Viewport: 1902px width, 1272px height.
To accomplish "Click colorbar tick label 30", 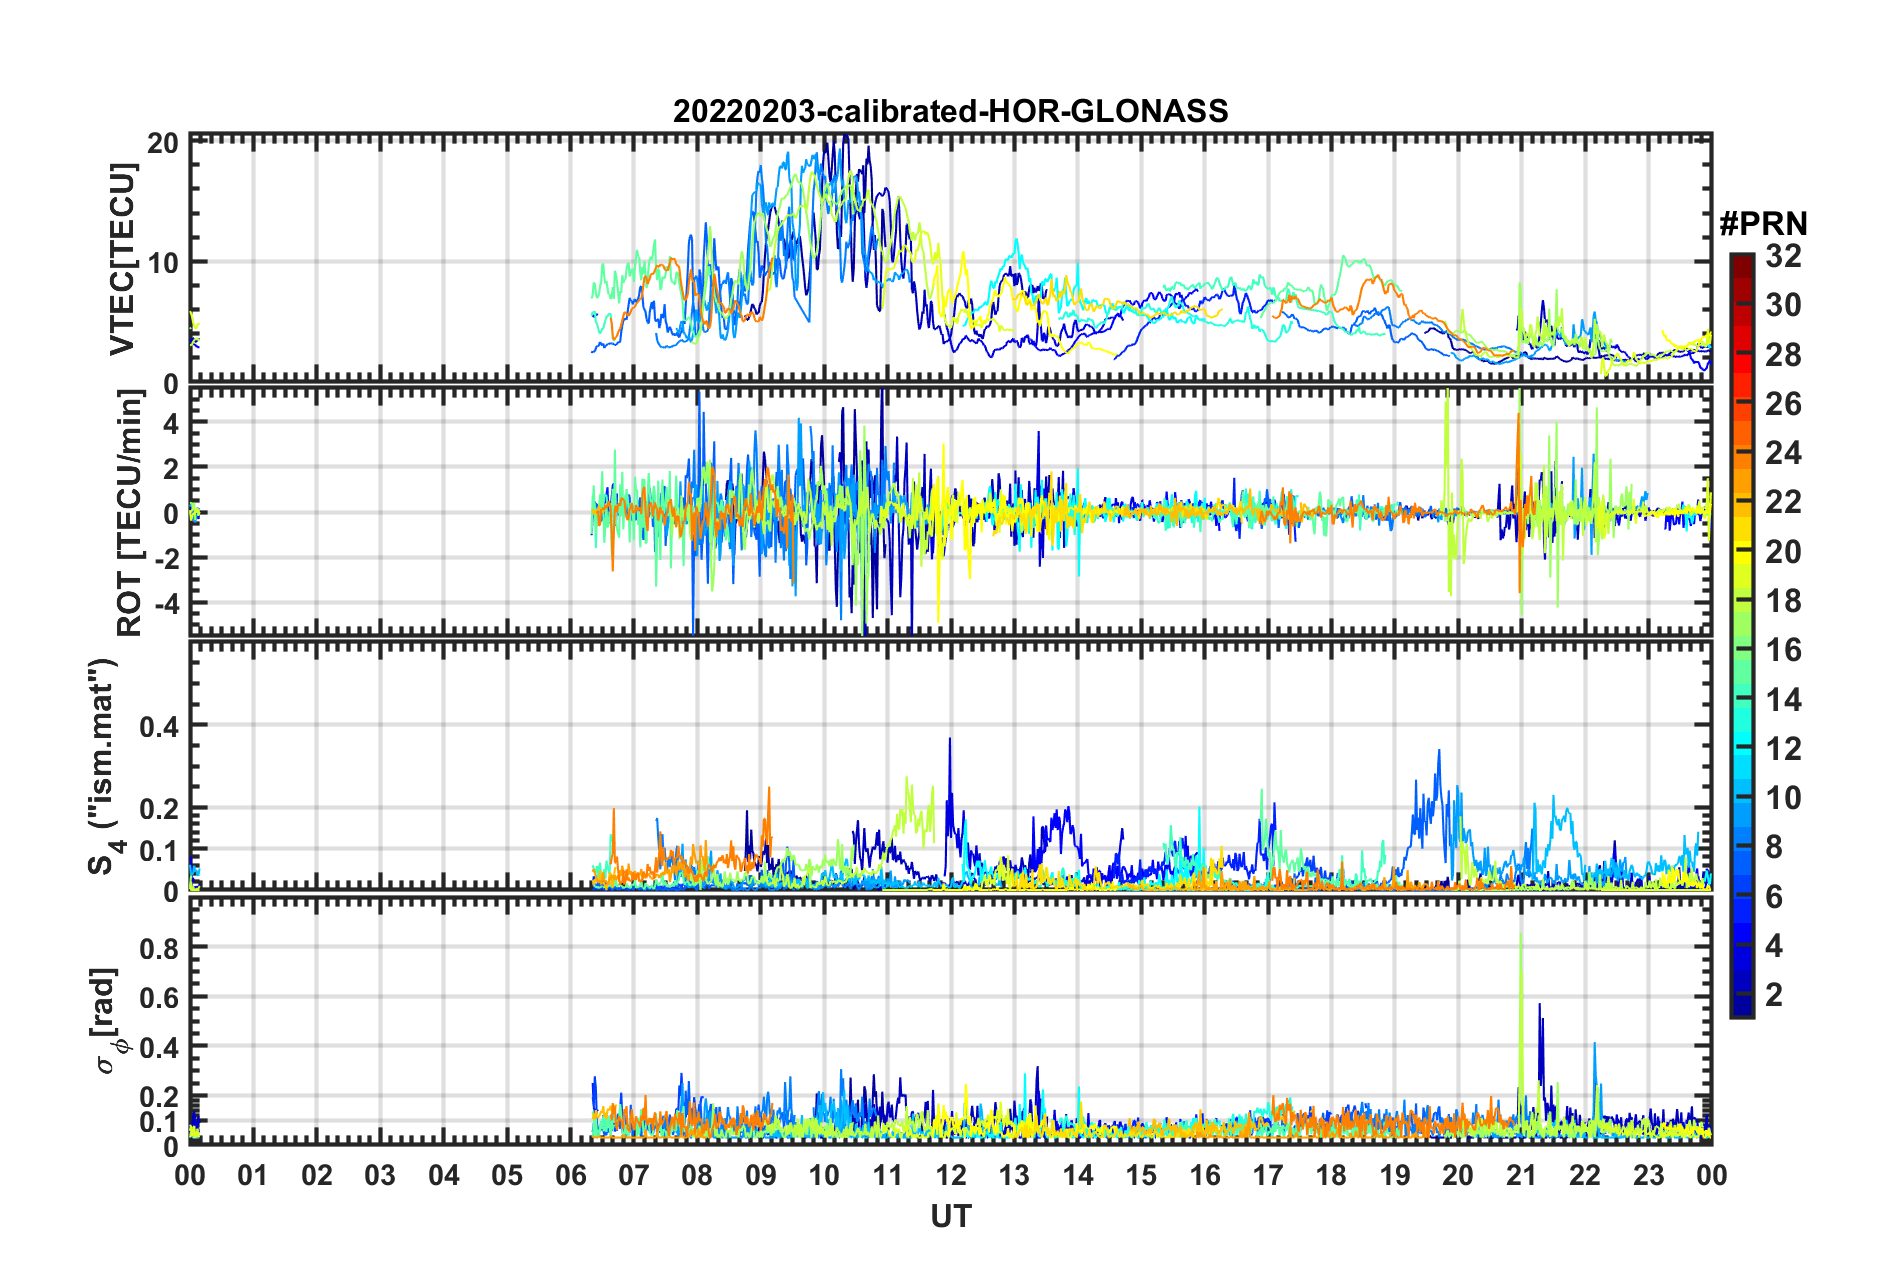I will coord(1783,305).
